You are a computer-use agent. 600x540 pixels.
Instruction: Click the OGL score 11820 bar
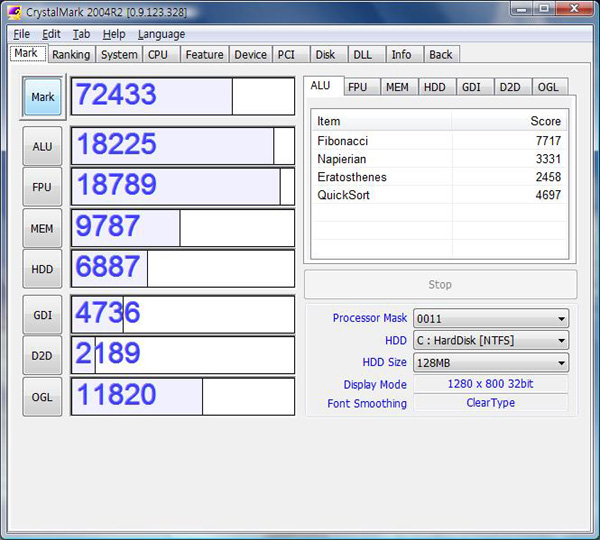pos(183,396)
